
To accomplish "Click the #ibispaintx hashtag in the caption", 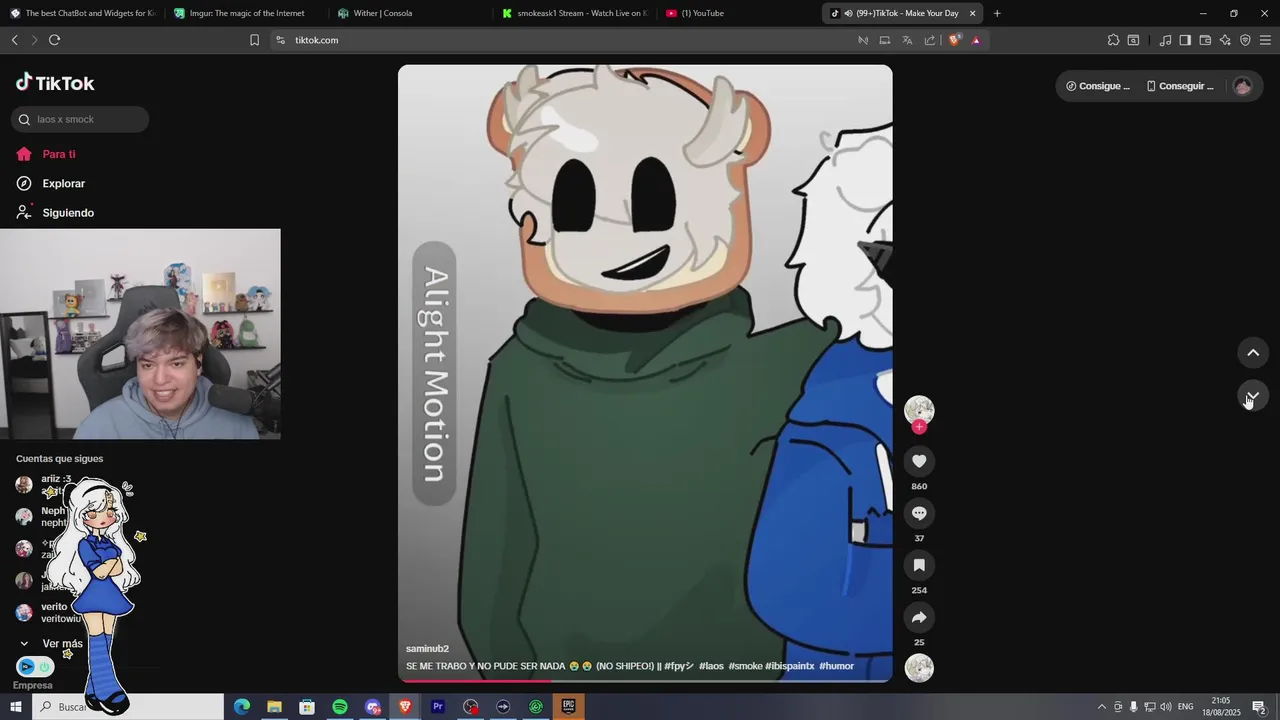I will (790, 666).
